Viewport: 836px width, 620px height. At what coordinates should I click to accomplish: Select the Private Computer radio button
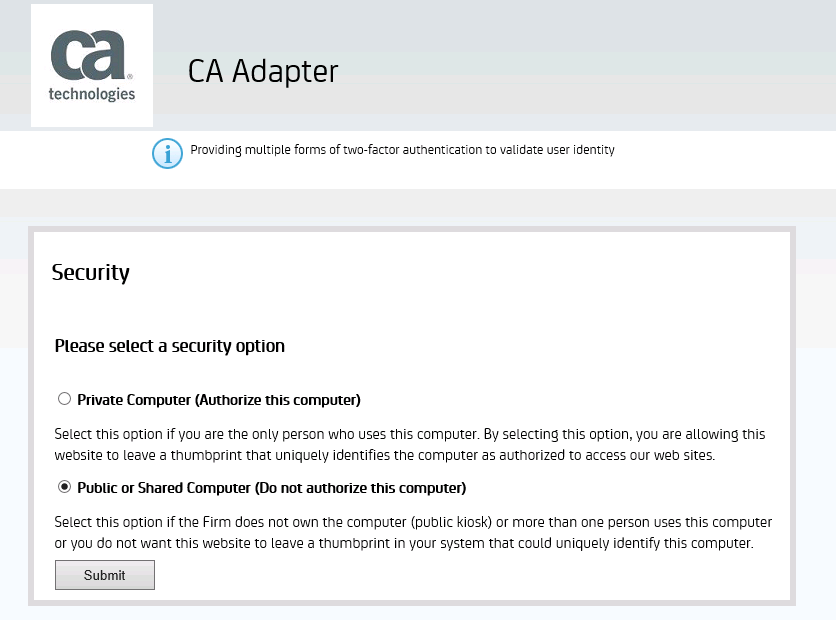pos(64,399)
